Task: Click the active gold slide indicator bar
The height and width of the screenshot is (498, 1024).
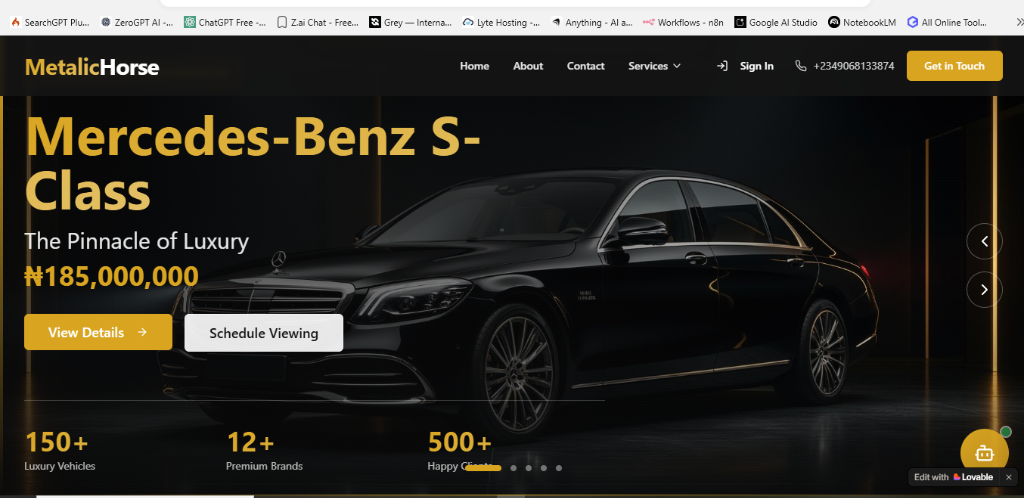Action: point(483,468)
